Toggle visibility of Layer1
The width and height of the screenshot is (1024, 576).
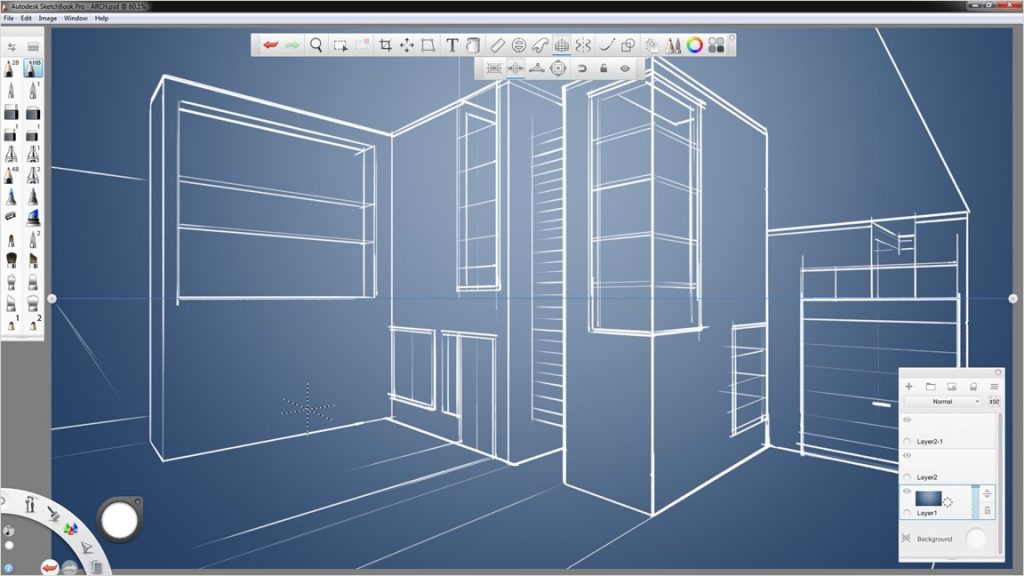point(907,492)
